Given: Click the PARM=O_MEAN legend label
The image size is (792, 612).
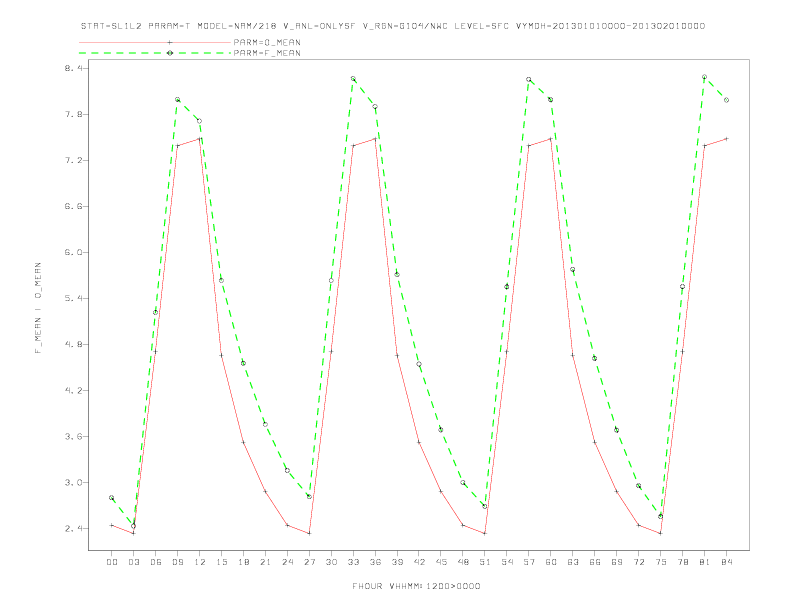Looking at the screenshot, I should tap(267, 43).
